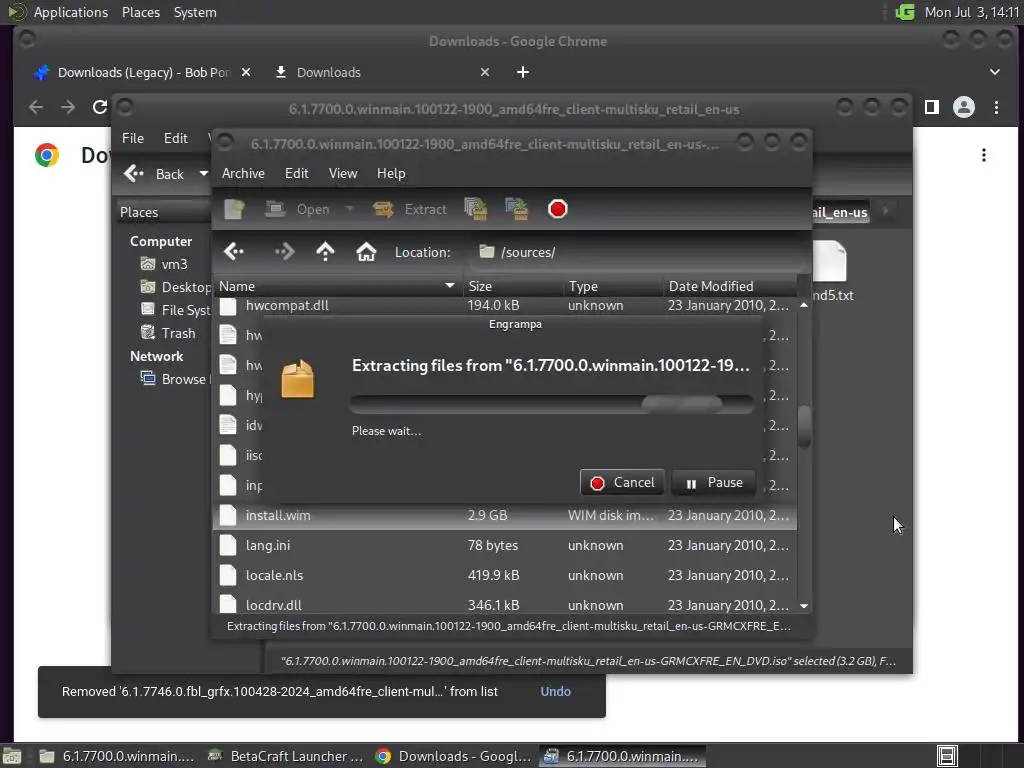Open the Places menu in top panel
The height and width of the screenshot is (768, 1024).
[141, 12]
